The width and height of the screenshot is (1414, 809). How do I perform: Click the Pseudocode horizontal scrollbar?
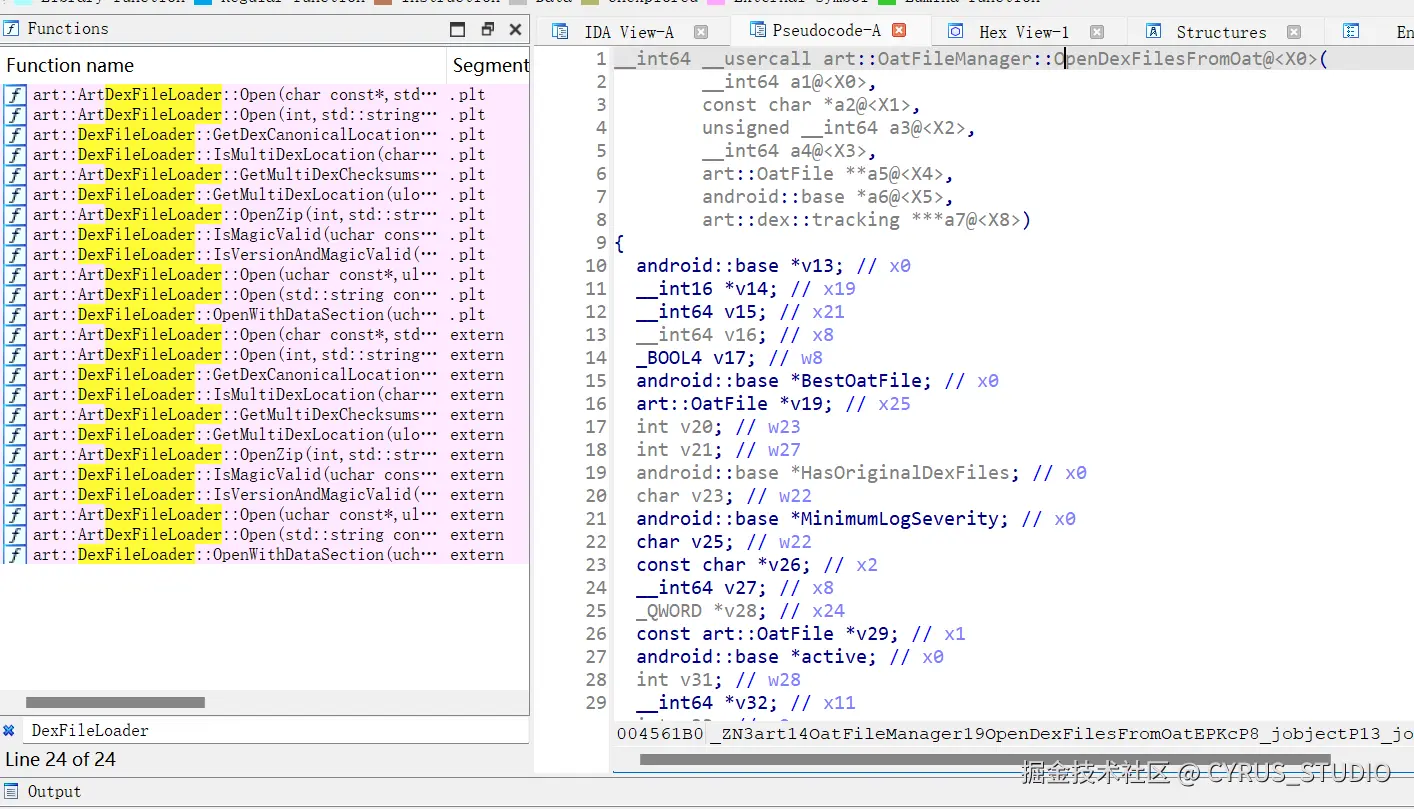(985, 759)
